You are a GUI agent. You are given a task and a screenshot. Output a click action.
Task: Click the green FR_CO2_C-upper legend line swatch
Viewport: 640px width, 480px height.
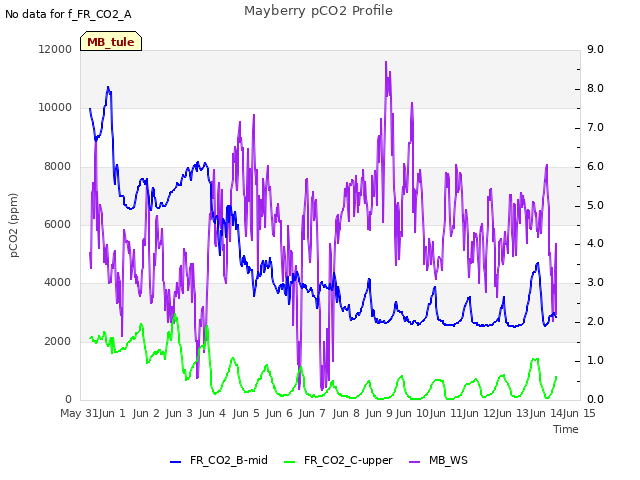[x=289, y=462]
